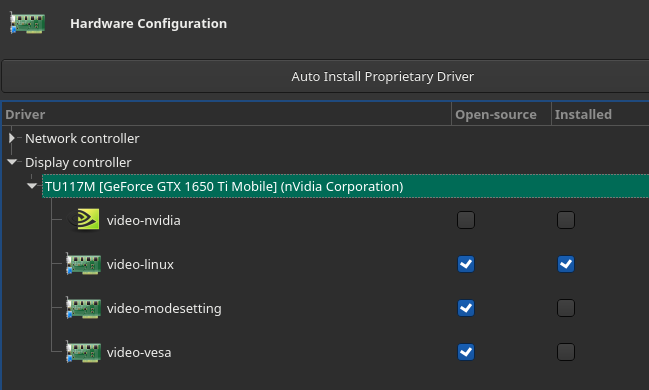
Task: Toggle Installed checkbox for video-modesetting
Action: 566,308
